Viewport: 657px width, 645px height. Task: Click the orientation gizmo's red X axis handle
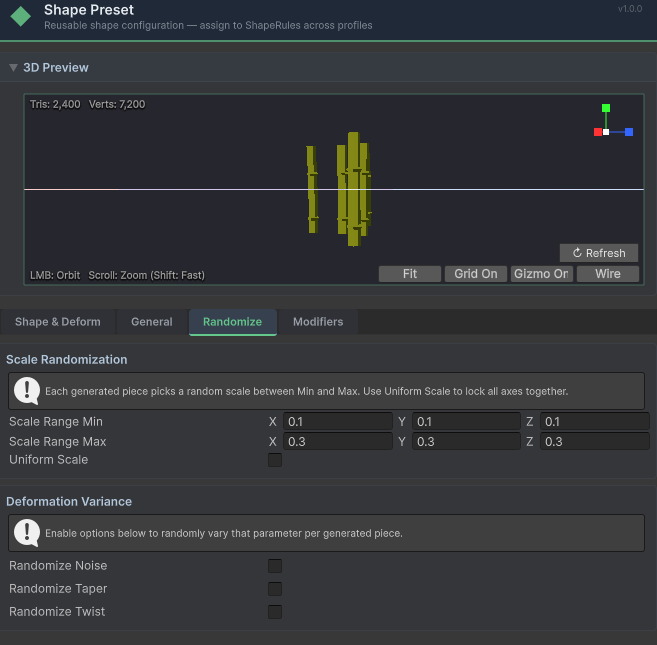(x=598, y=132)
